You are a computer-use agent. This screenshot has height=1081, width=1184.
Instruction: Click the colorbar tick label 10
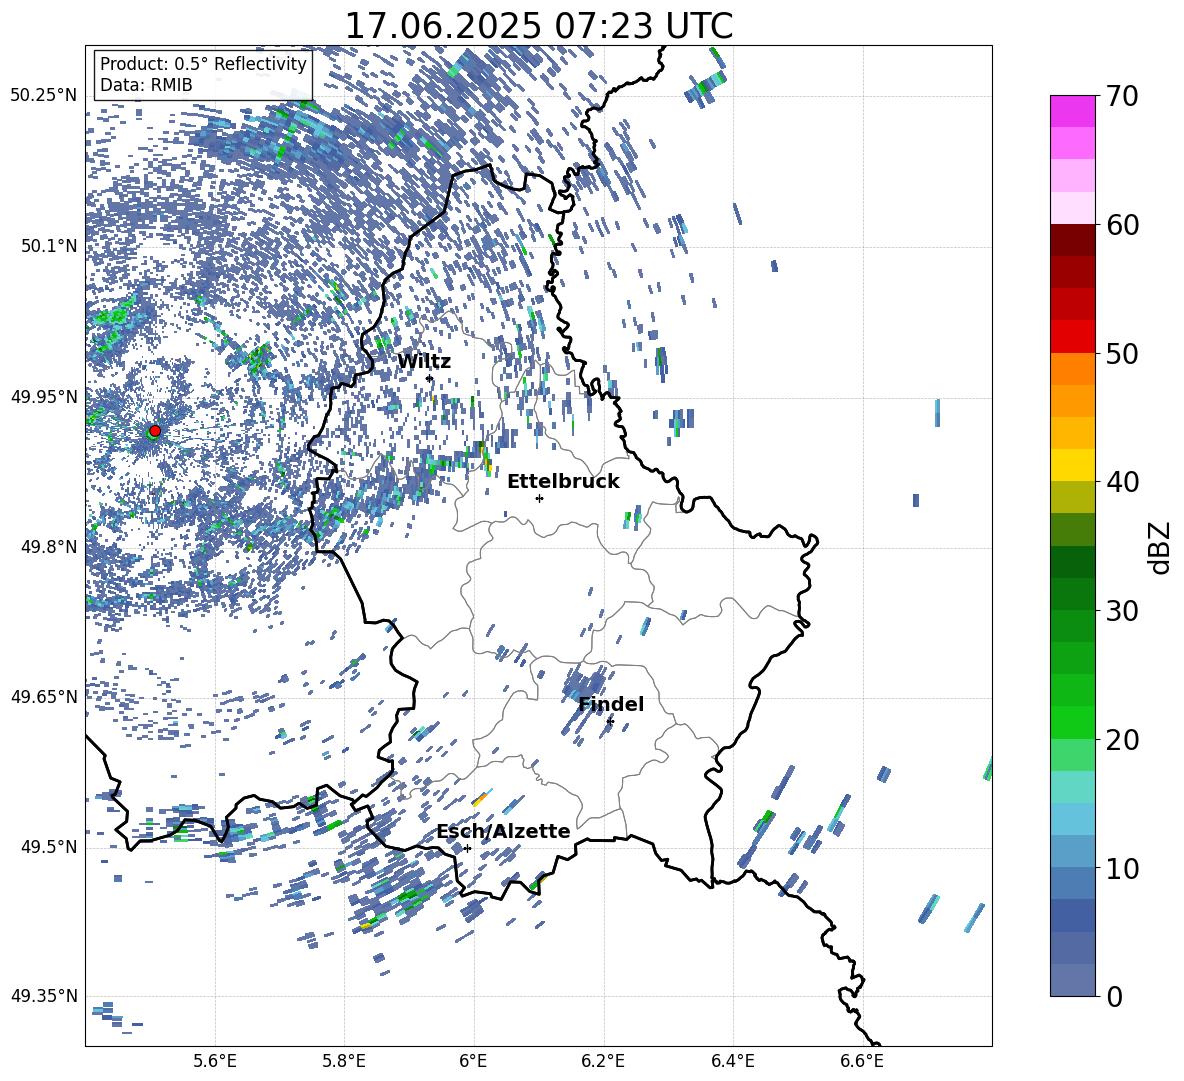(x=1122, y=868)
